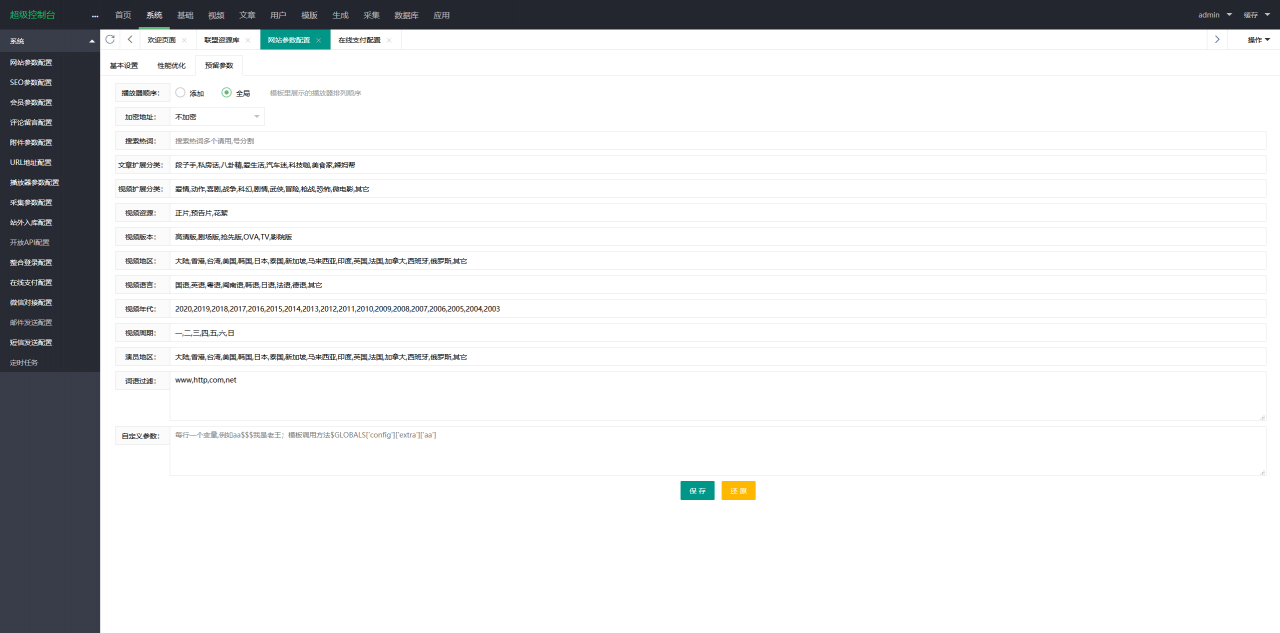The width and height of the screenshot is (1280, 633).
Task: Switch to the 性能优化 tab
Action: tap(171, 65)
